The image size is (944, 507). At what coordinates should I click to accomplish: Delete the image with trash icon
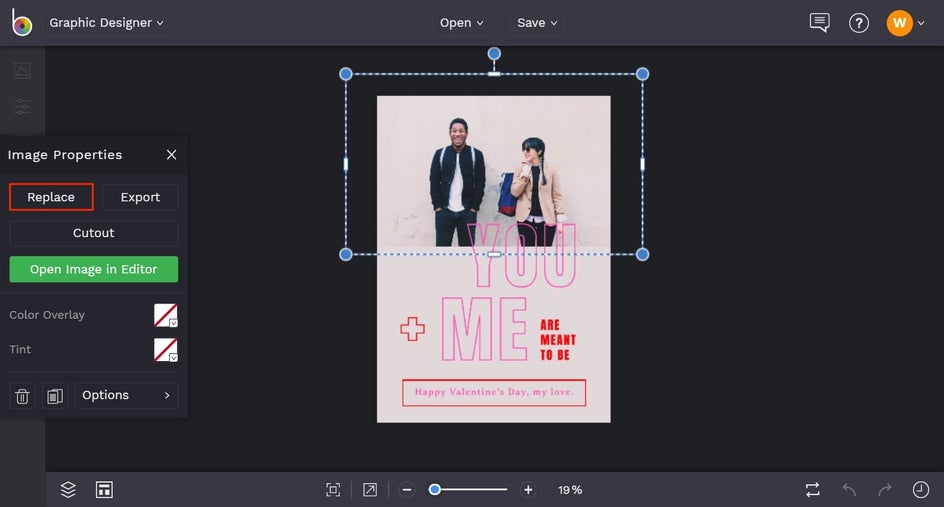tap(22, 396)
